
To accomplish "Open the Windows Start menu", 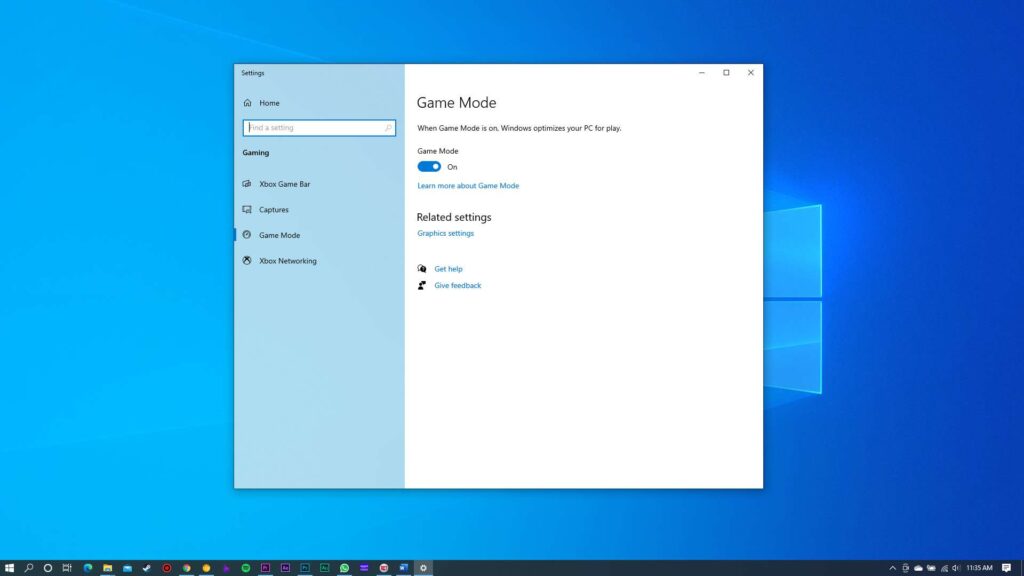I will [9, 568].
